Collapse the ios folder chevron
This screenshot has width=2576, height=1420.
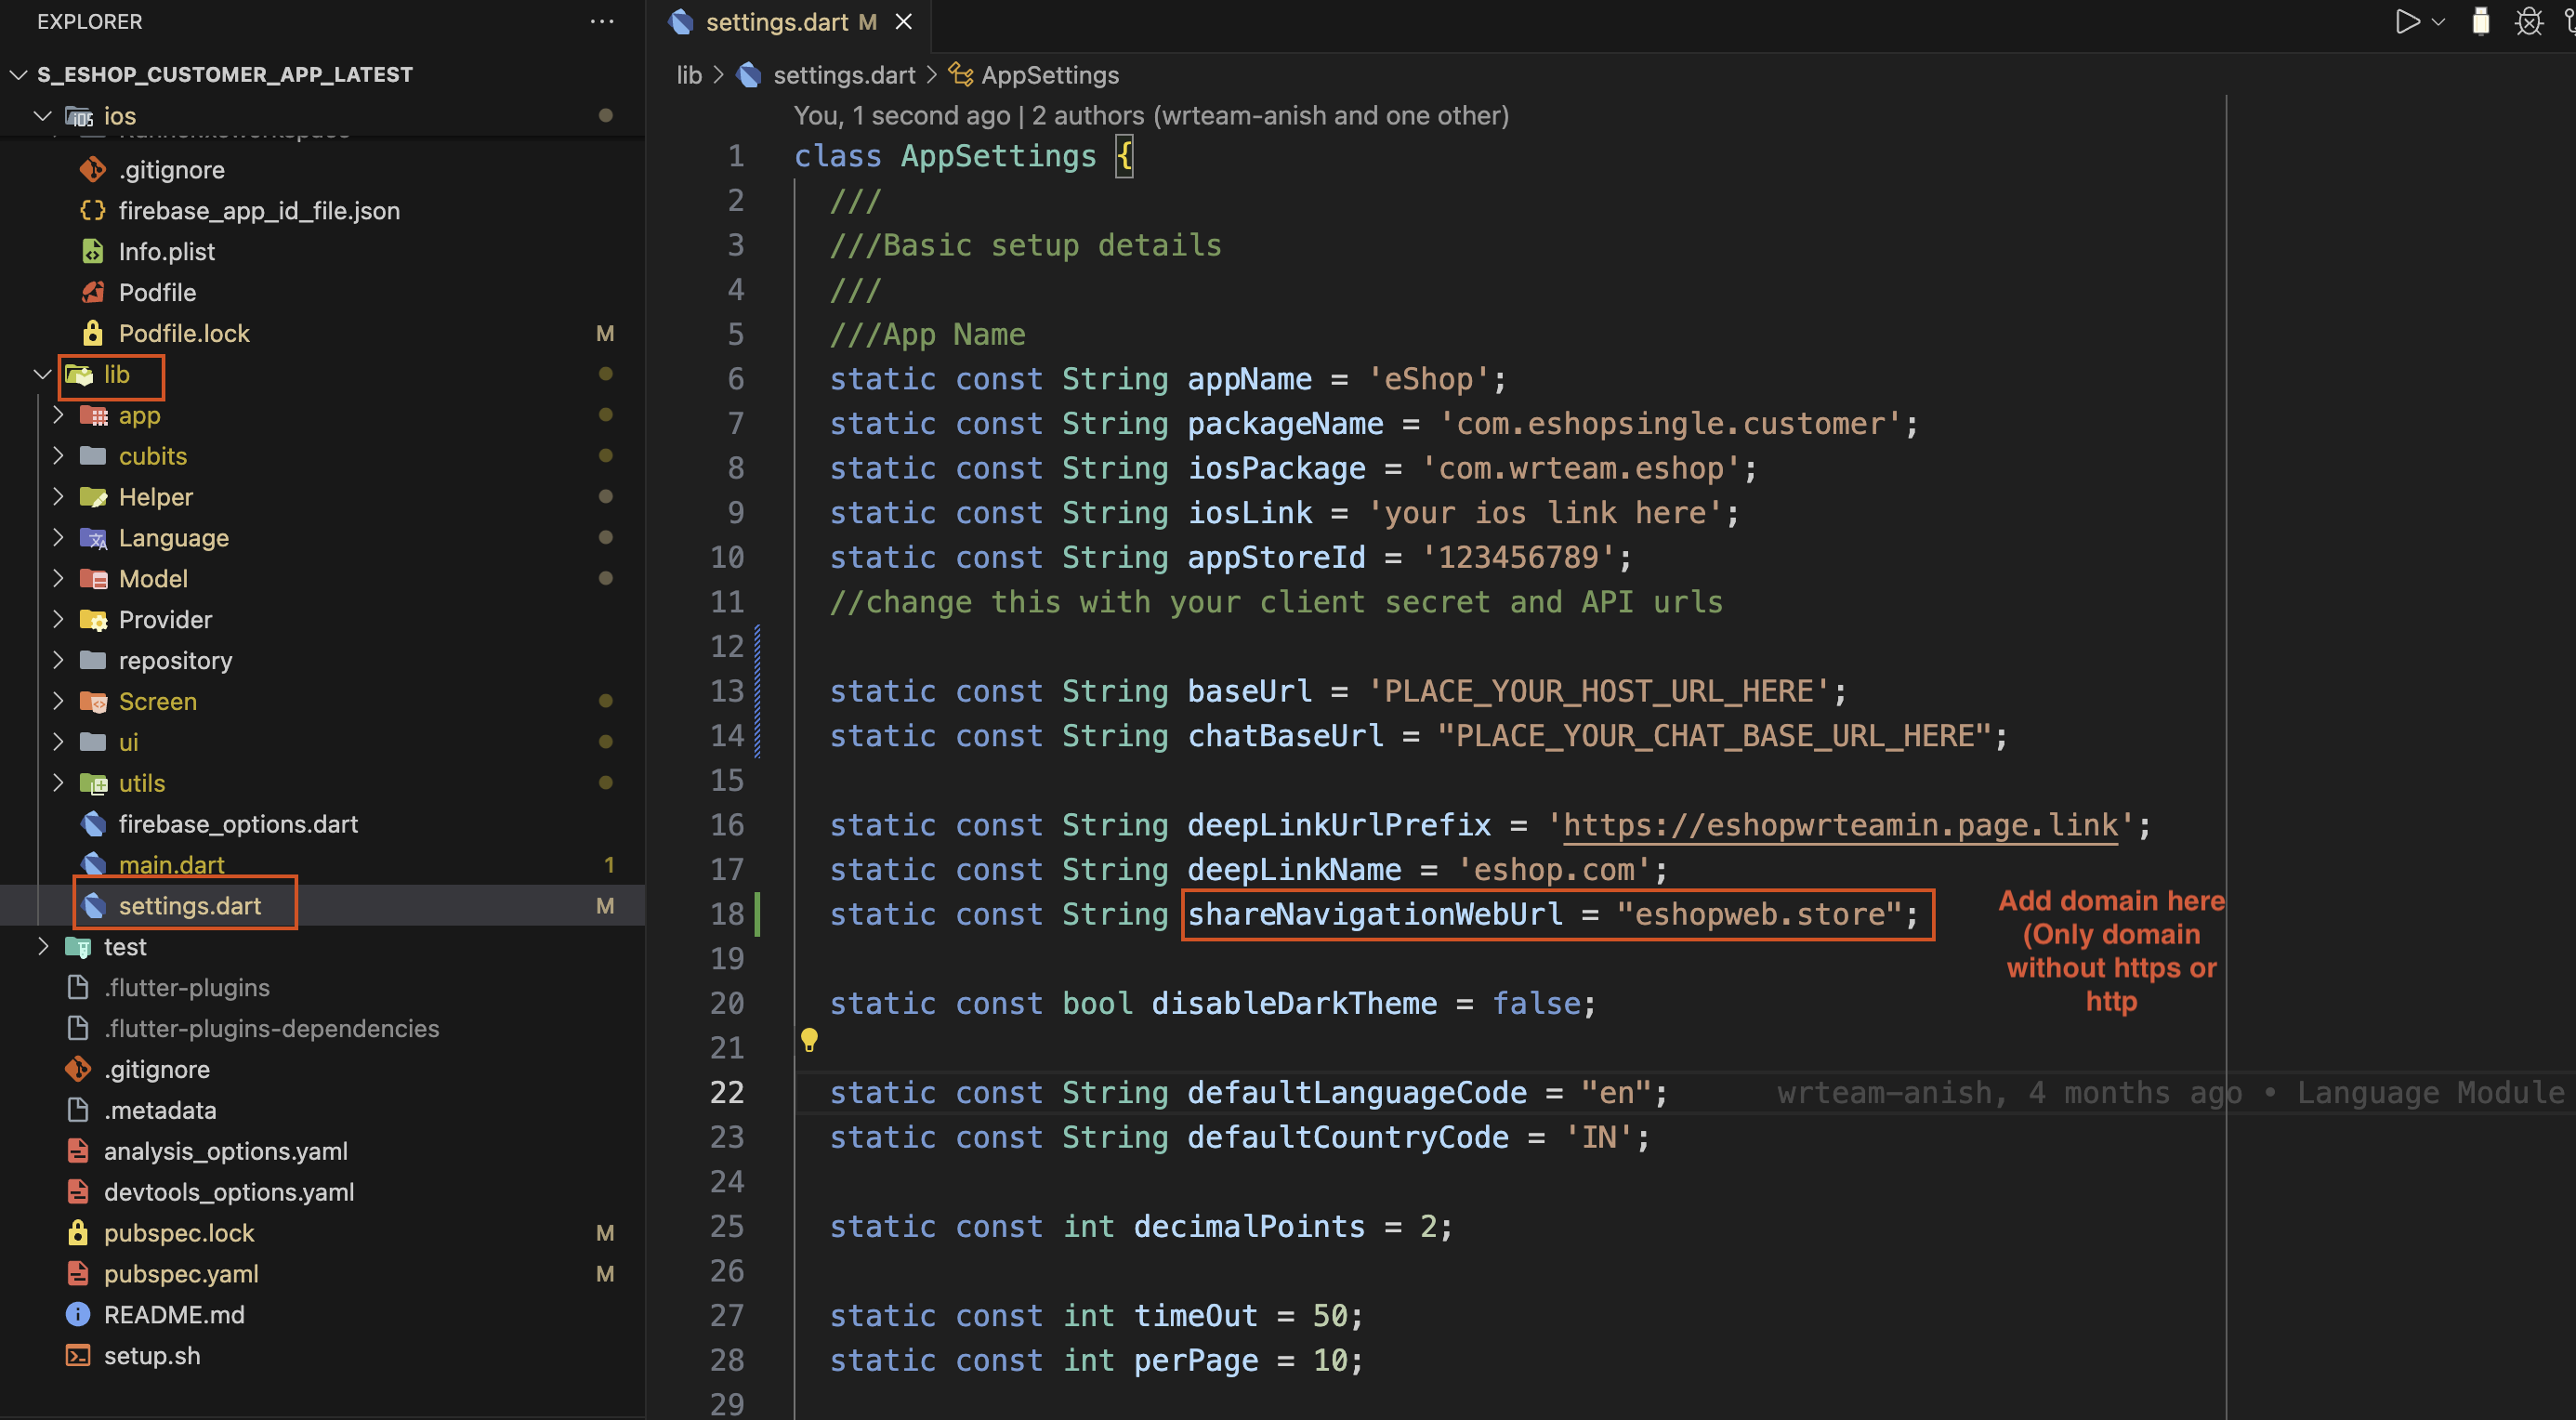[42, 116]
